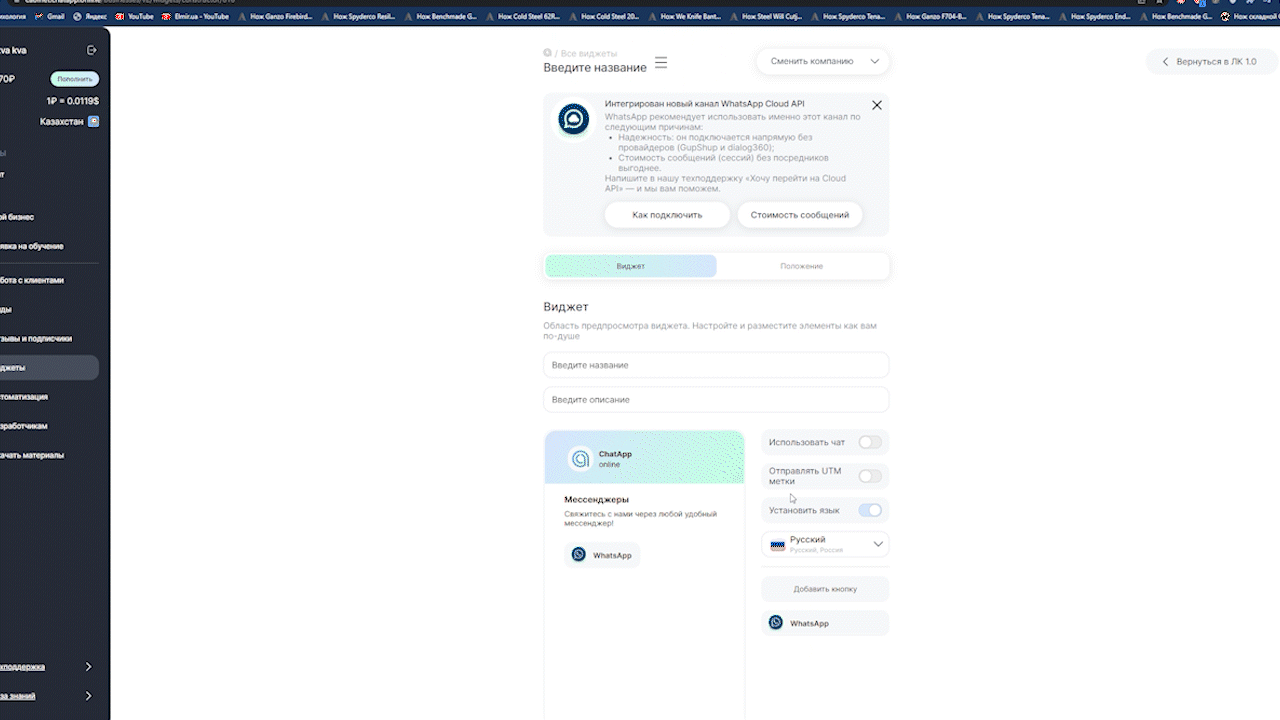Open Elmir.ua - YouTube bookmark

195,16
